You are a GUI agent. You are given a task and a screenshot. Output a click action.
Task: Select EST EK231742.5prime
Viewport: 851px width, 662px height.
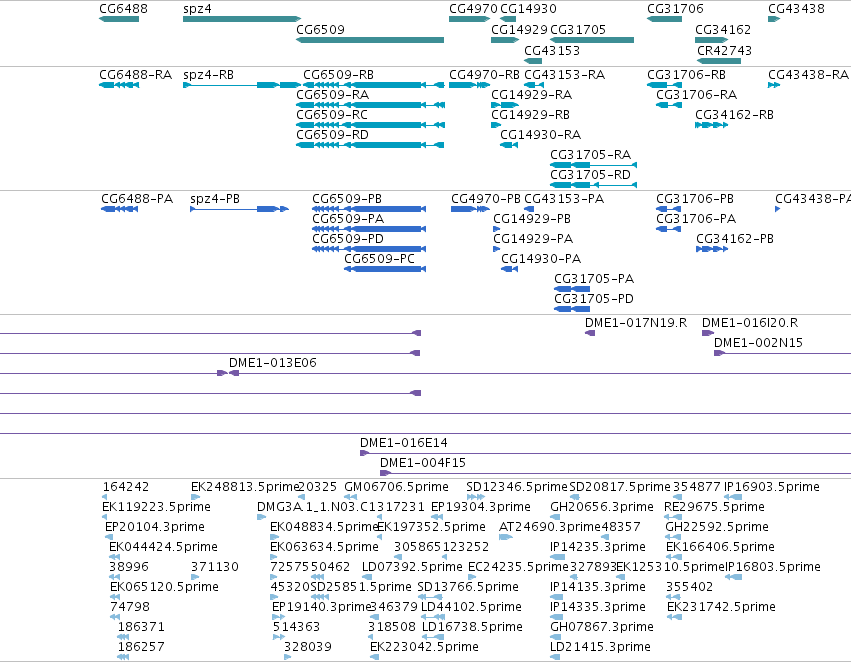coord(674,617)
